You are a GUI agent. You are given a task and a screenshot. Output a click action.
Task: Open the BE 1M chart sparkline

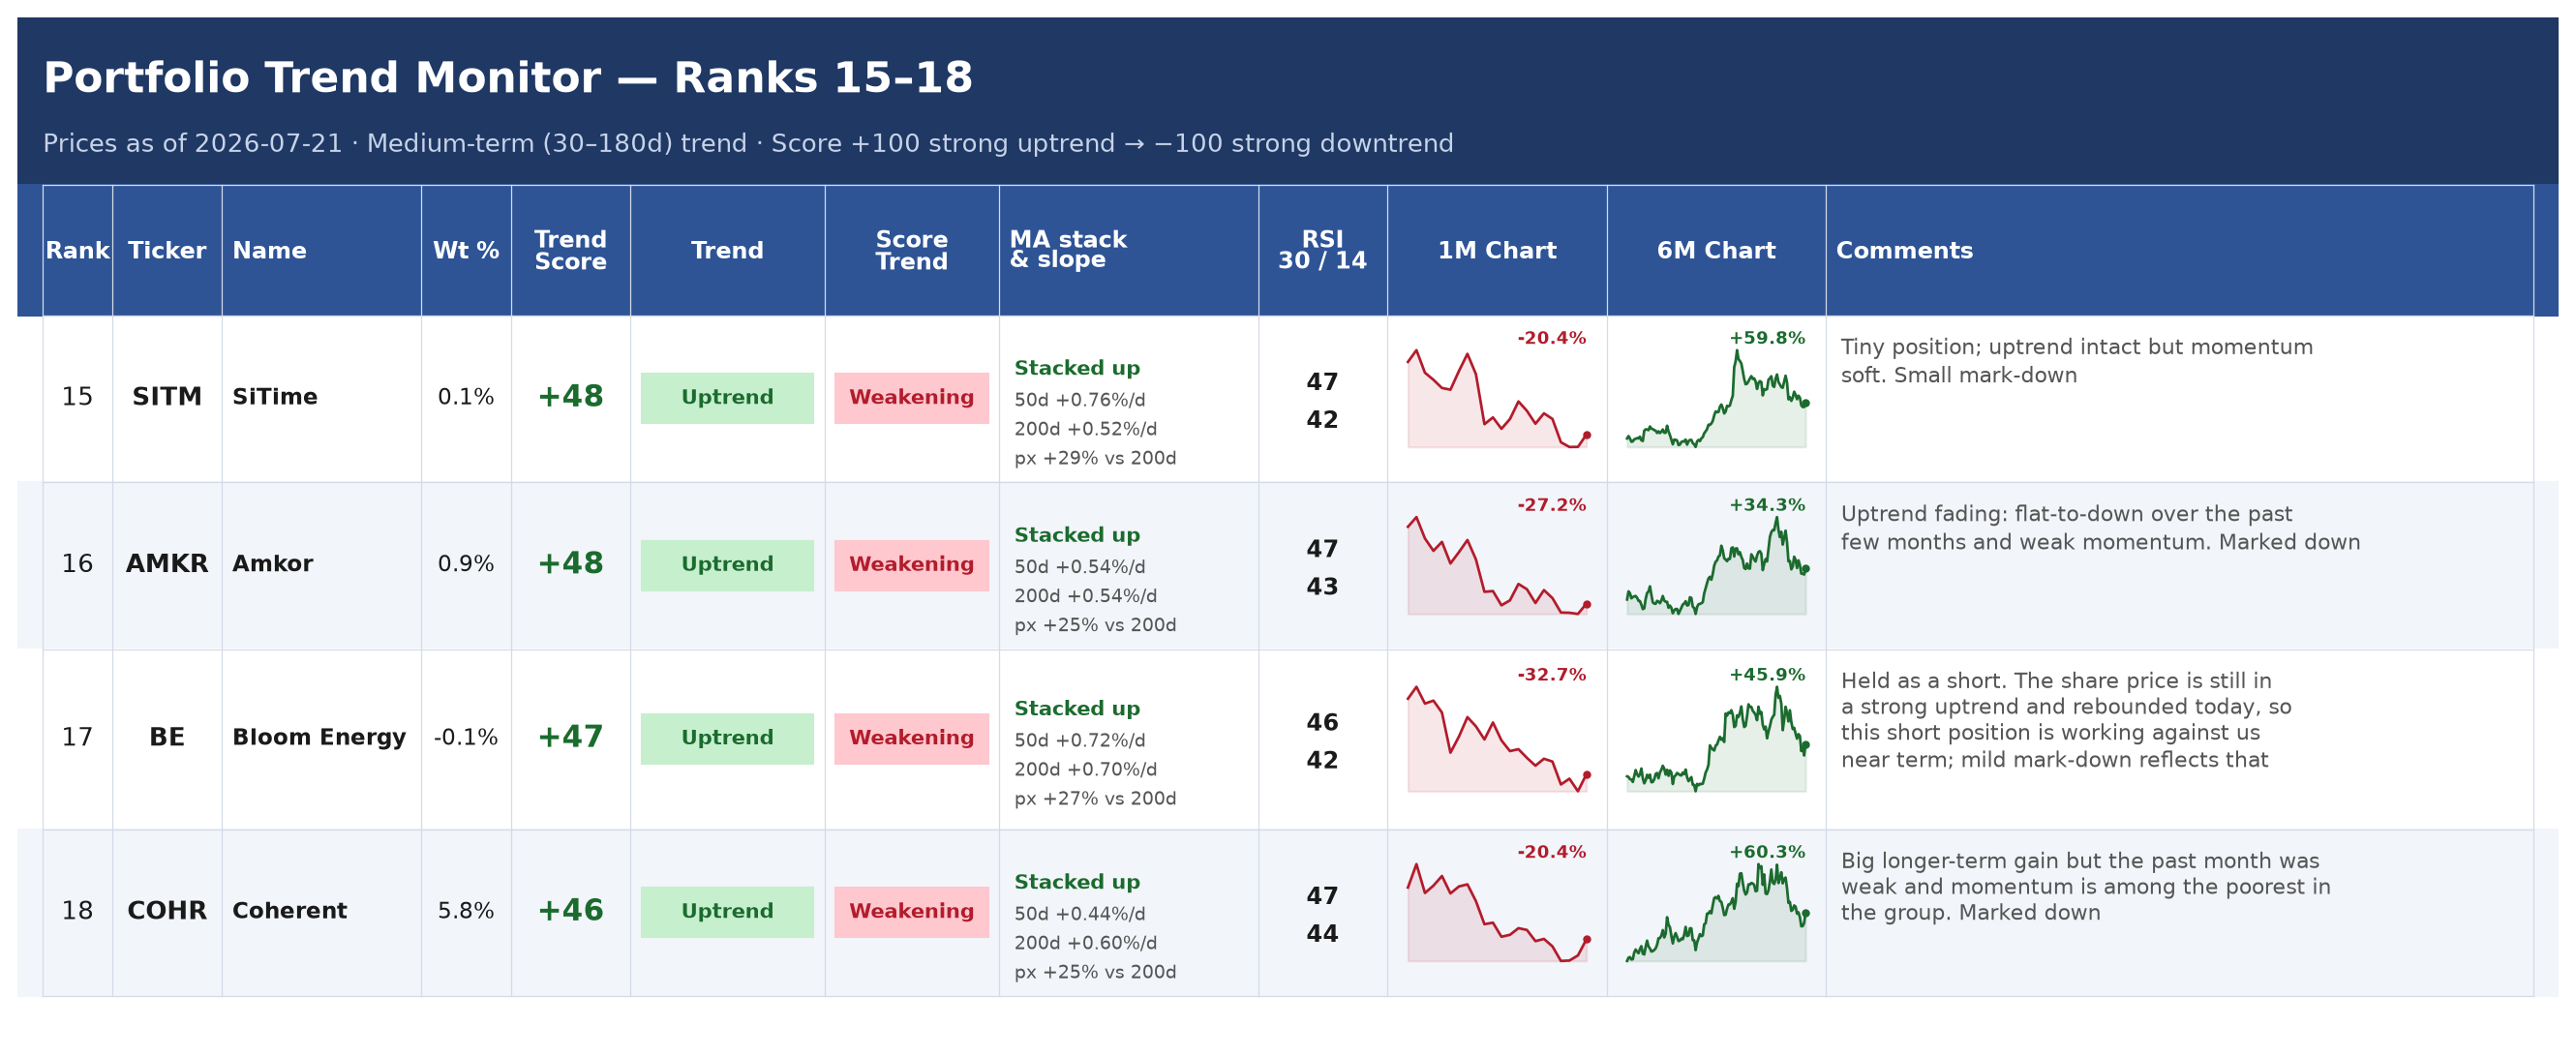[x=1497, y=739]
